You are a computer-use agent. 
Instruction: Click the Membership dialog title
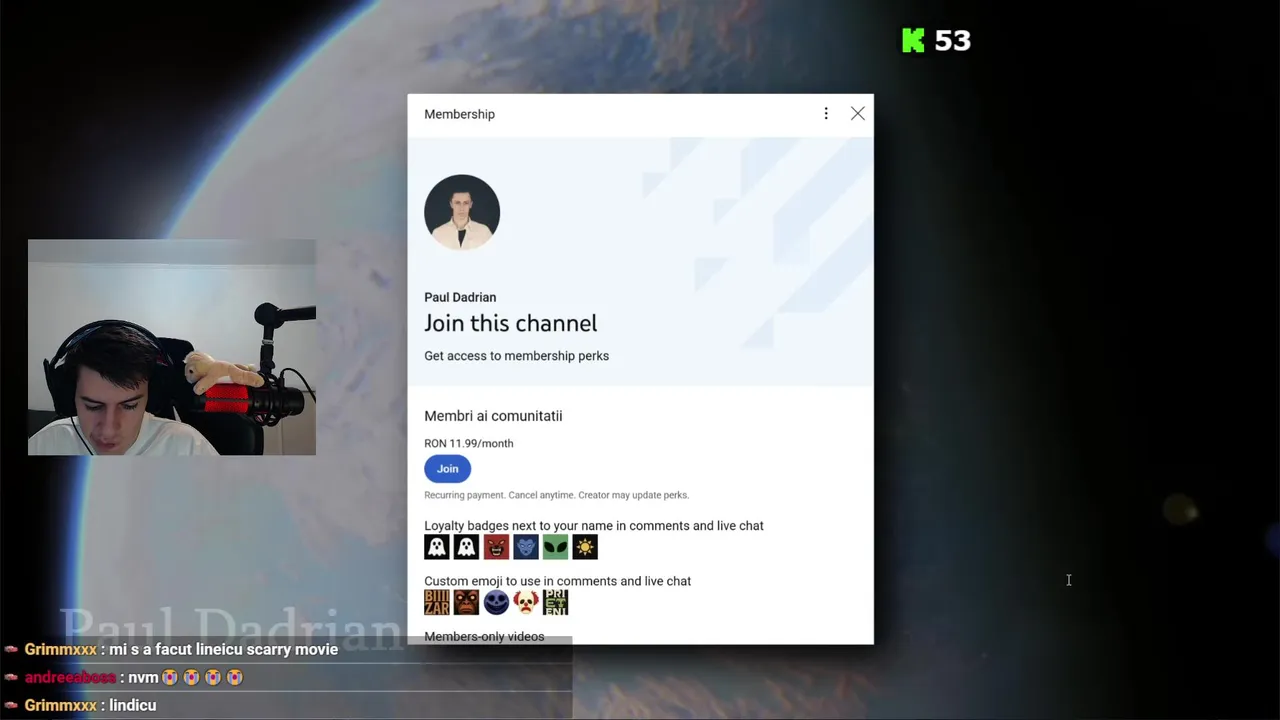459,114
